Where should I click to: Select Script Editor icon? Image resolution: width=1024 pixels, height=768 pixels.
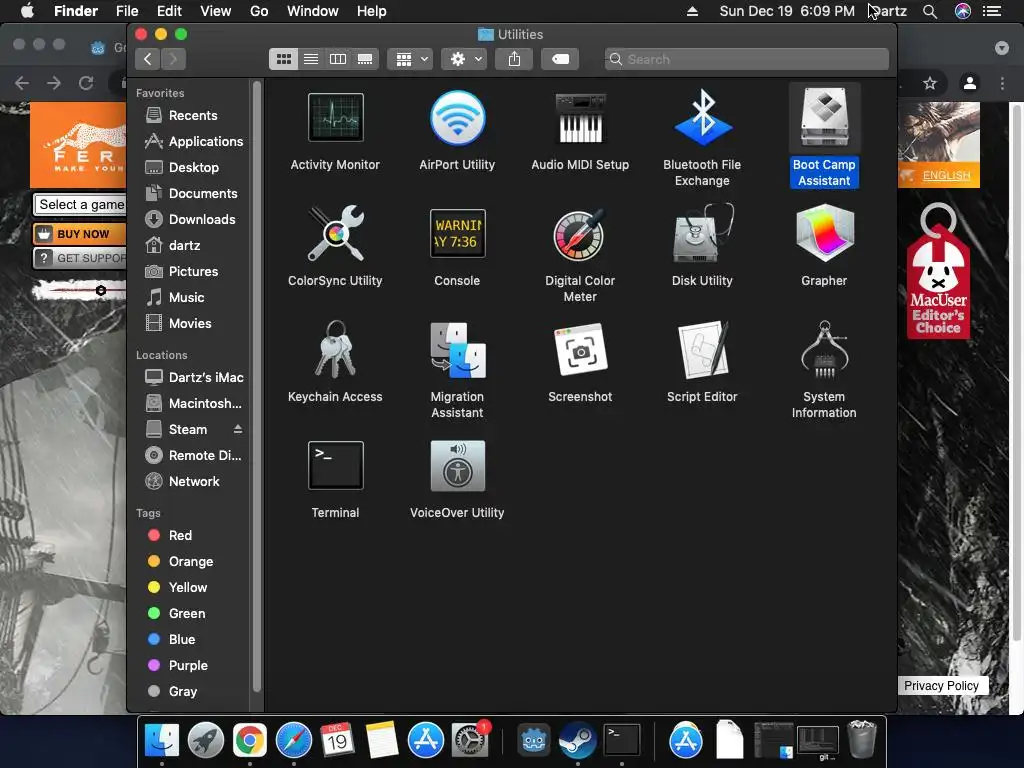point(702,349)
